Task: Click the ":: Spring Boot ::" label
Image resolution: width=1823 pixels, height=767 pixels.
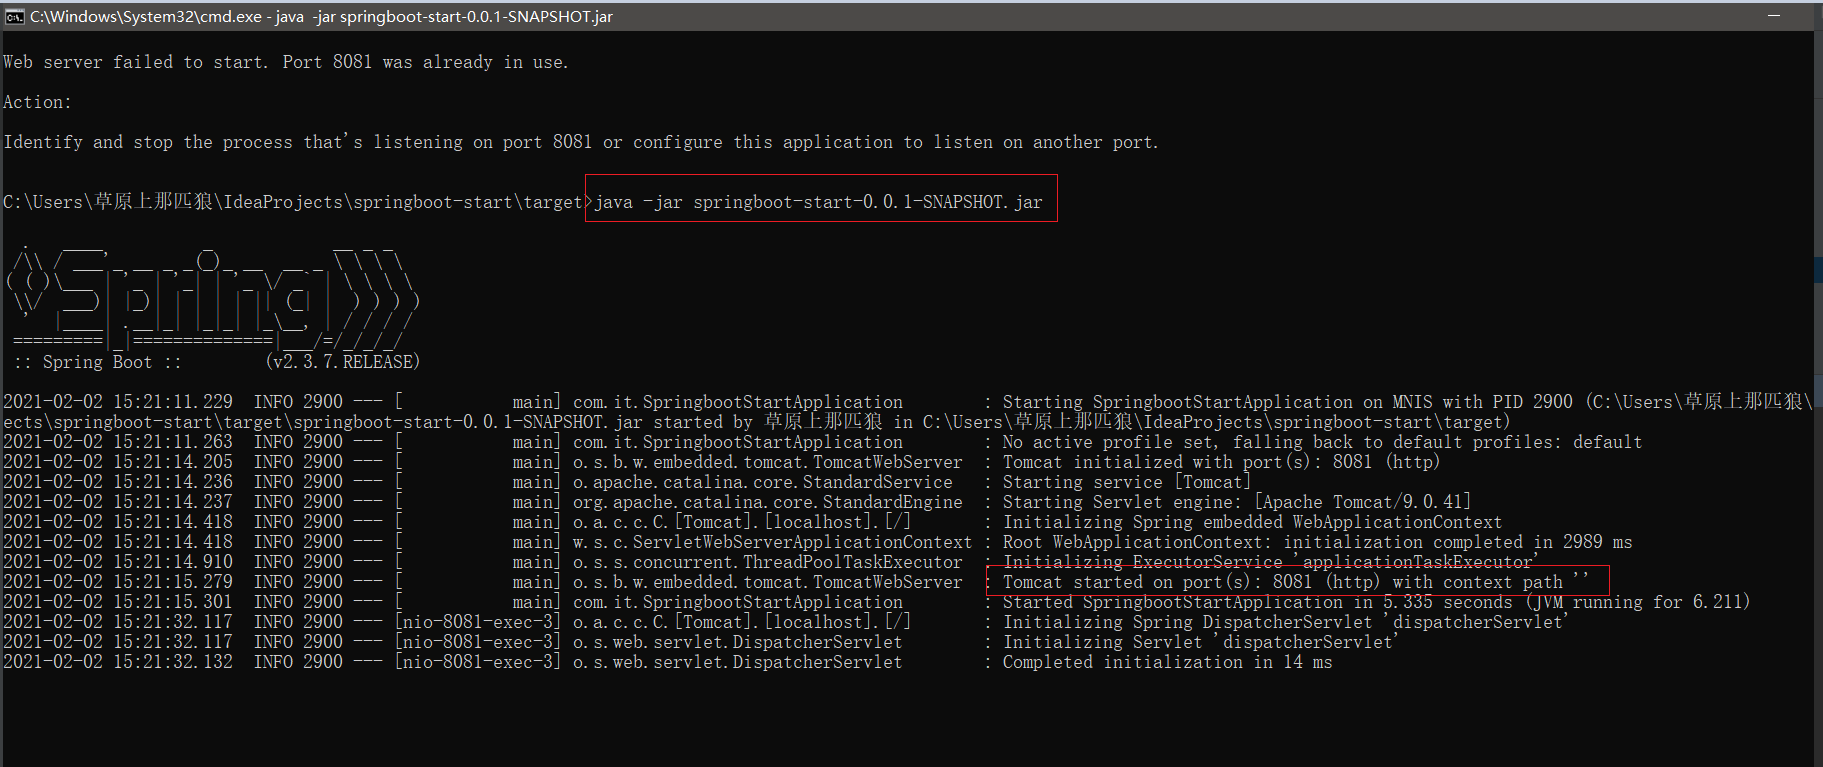Action: [97, 362]
